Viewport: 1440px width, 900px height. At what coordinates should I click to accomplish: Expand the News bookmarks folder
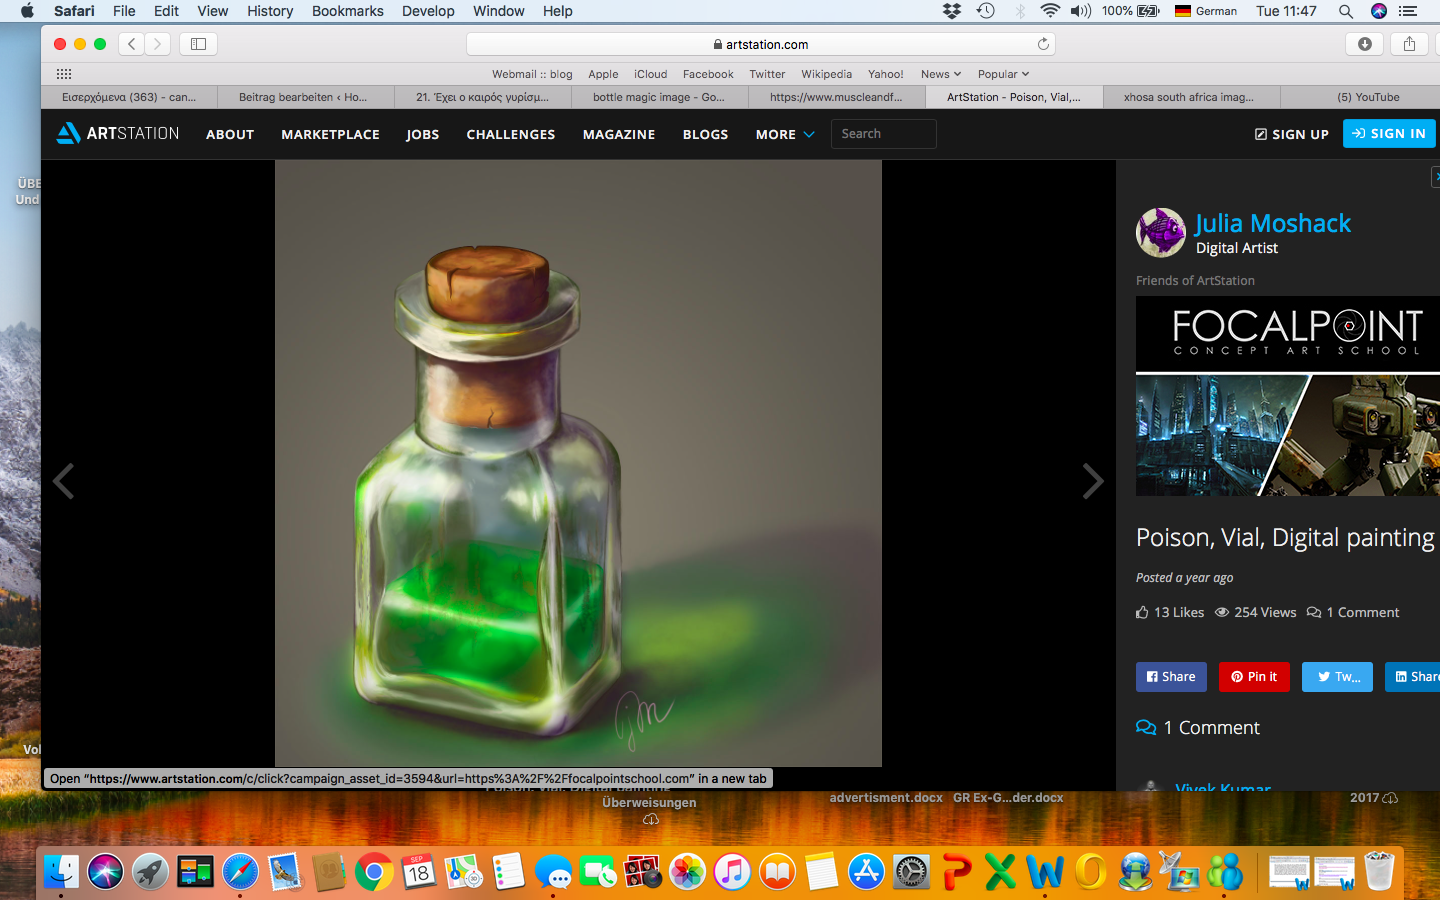point(941,74)
